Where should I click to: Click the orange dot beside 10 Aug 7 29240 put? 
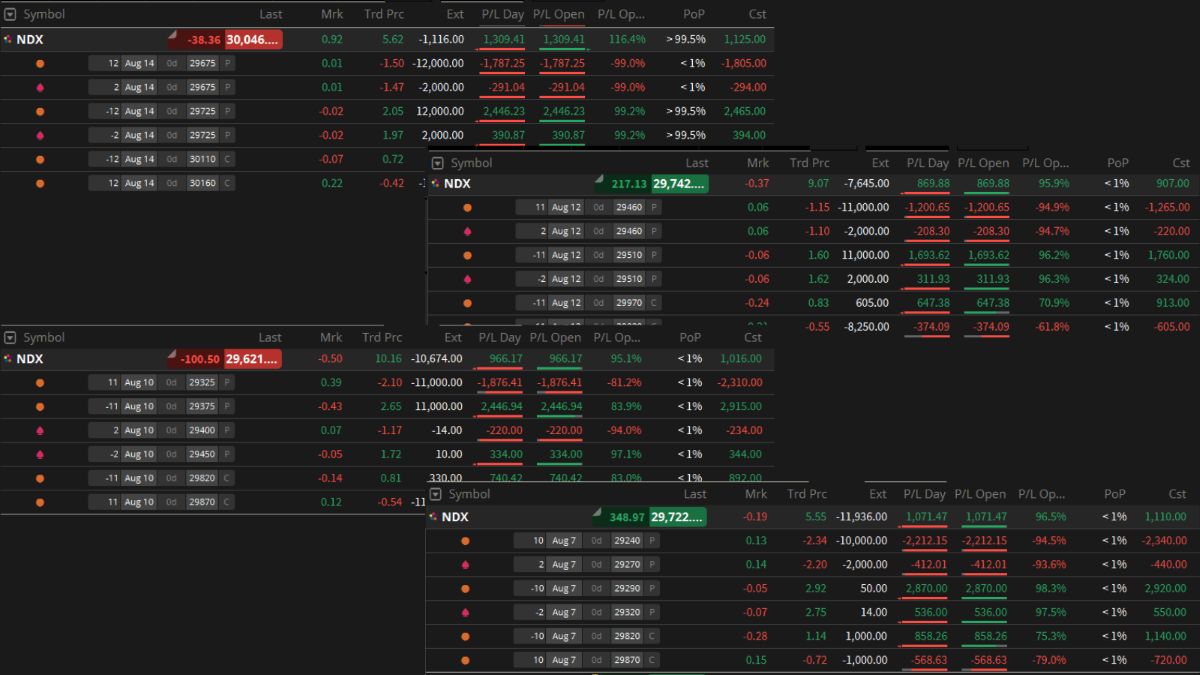click(x=465, y=540)
